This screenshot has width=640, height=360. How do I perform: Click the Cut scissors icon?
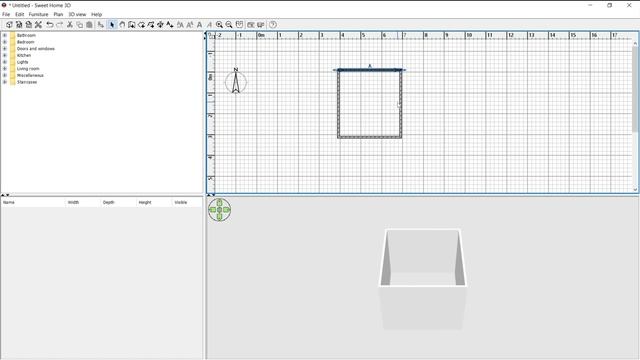point(70,25)
